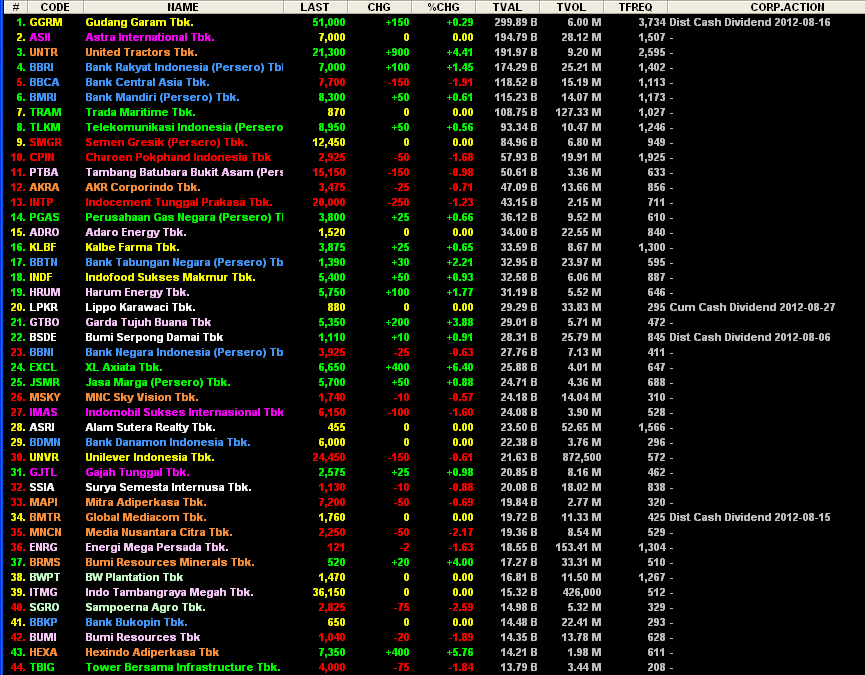The height and width of the screenshot is (675, 865).
Task: Click the name Tambang Batubara Bukit Asam
Action: click(184, 172)
